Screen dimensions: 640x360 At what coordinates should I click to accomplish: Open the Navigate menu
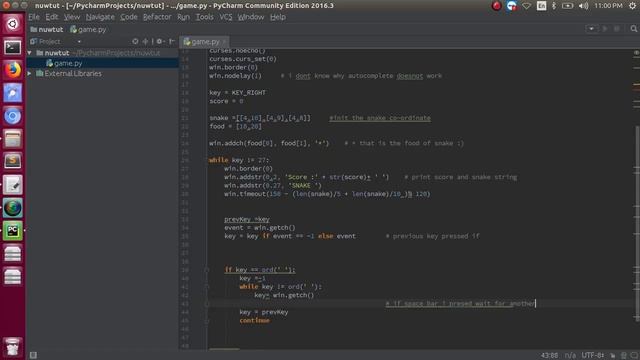coord(100,17)
